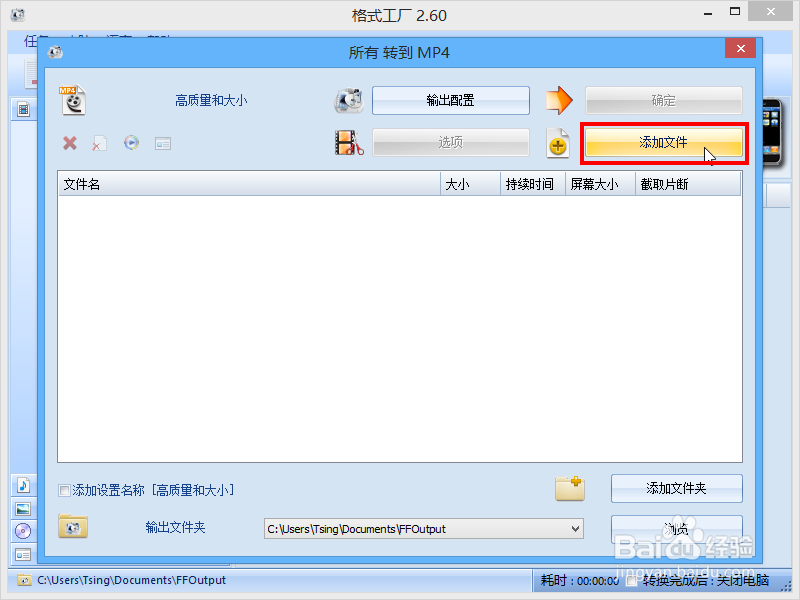The image size is (800, 600).
Task: Open the video category film icon in sidebar
Action: [x=23, y=109]
